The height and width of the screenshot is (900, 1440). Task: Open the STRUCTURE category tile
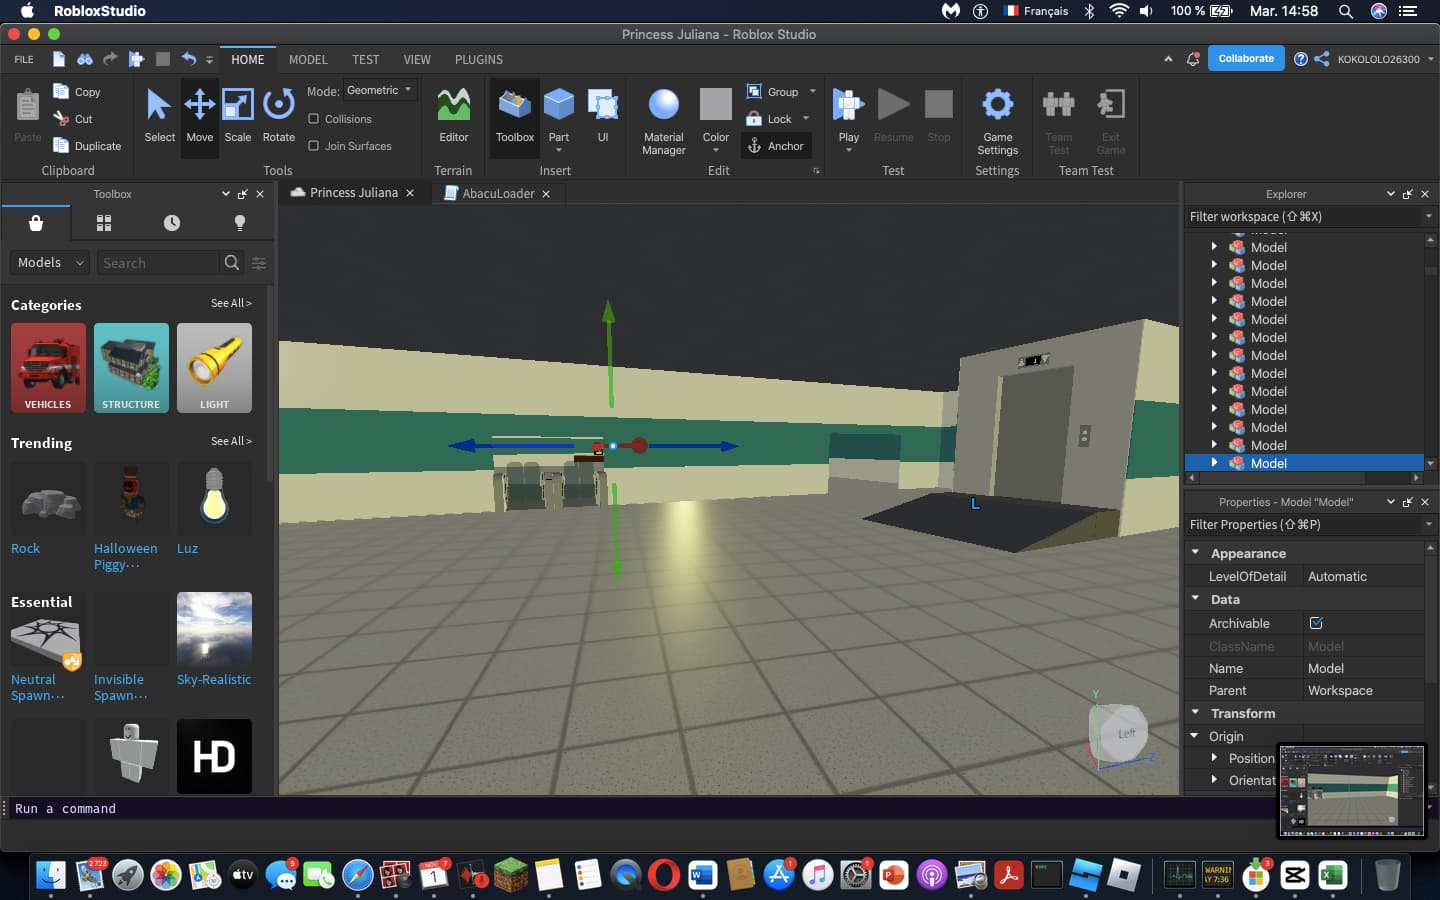click(131, 368)
